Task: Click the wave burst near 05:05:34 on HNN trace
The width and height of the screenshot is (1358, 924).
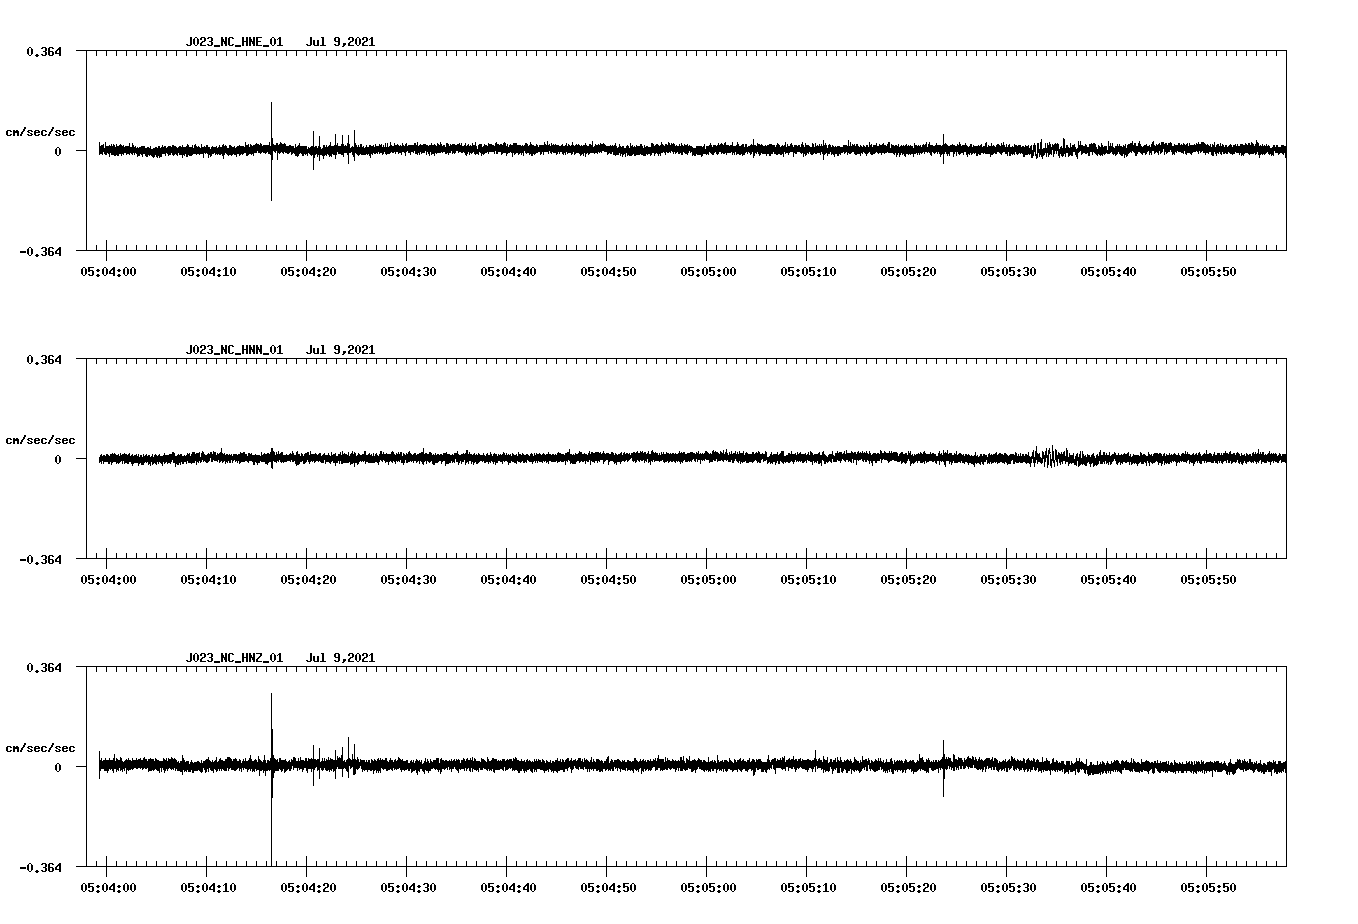Action: coord(1049,457)
